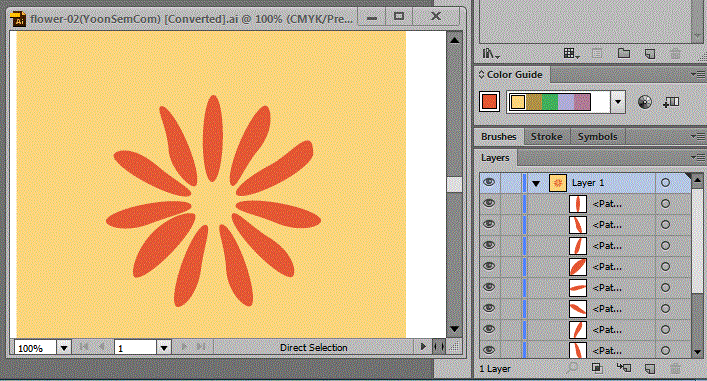Click Locate Object magnifier in Layers panel
Viewport: 707px width, 381px height.
pyautogui.click(x=572, y=368)
